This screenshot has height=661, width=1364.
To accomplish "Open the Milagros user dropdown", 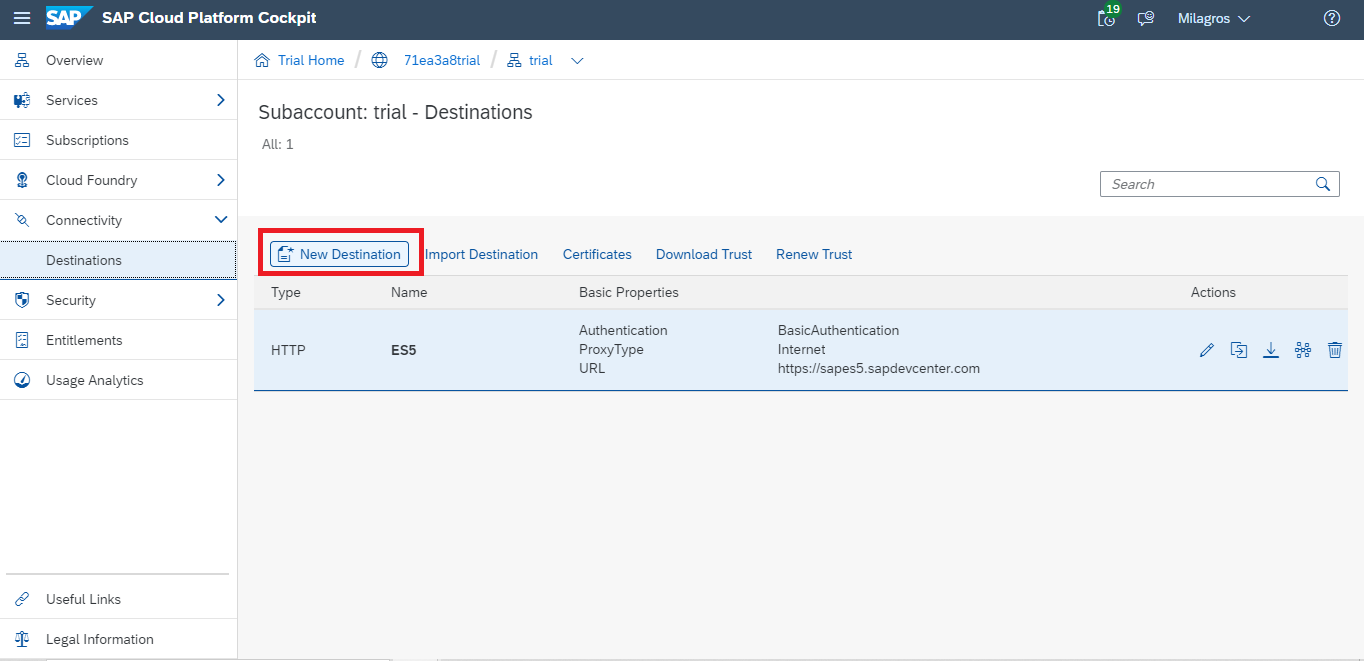I will [1214, 19].
